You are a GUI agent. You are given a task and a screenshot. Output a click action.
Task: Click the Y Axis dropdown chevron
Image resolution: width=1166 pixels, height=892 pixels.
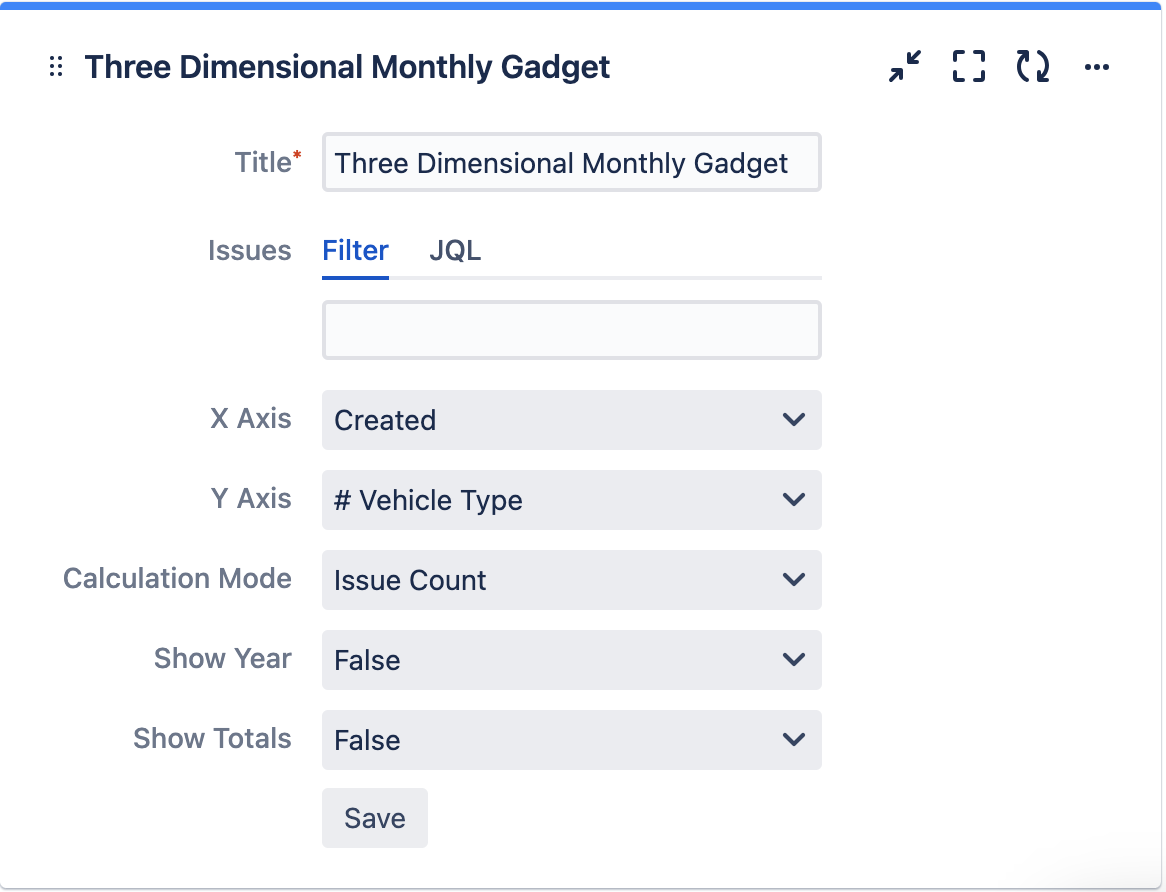tap(794, 500)
